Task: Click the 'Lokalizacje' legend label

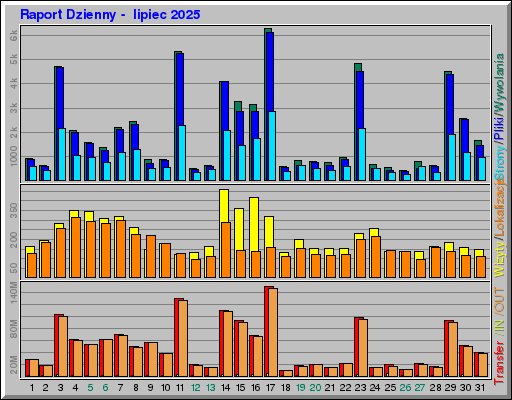Action: click(x=499, y=207)
